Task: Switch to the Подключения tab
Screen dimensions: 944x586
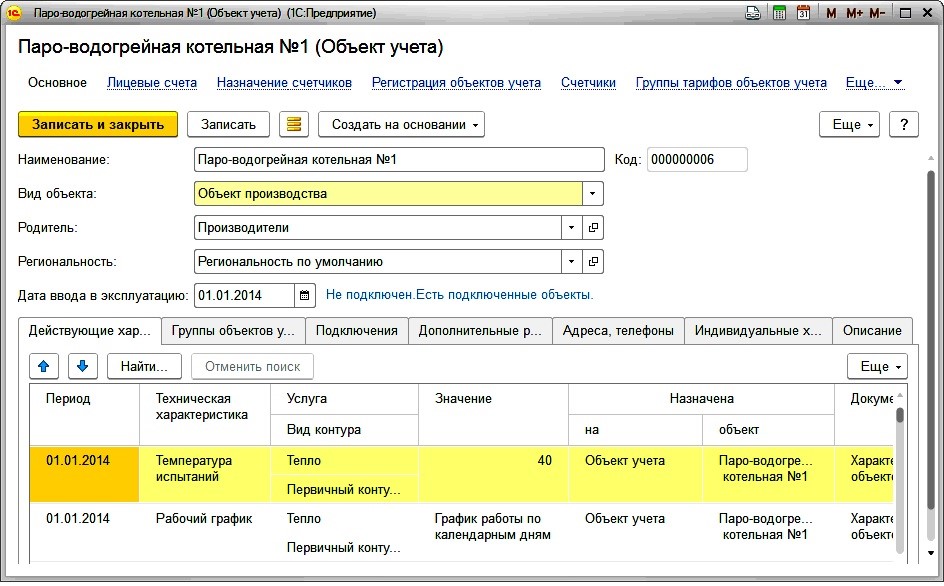Action: point(357,331)
